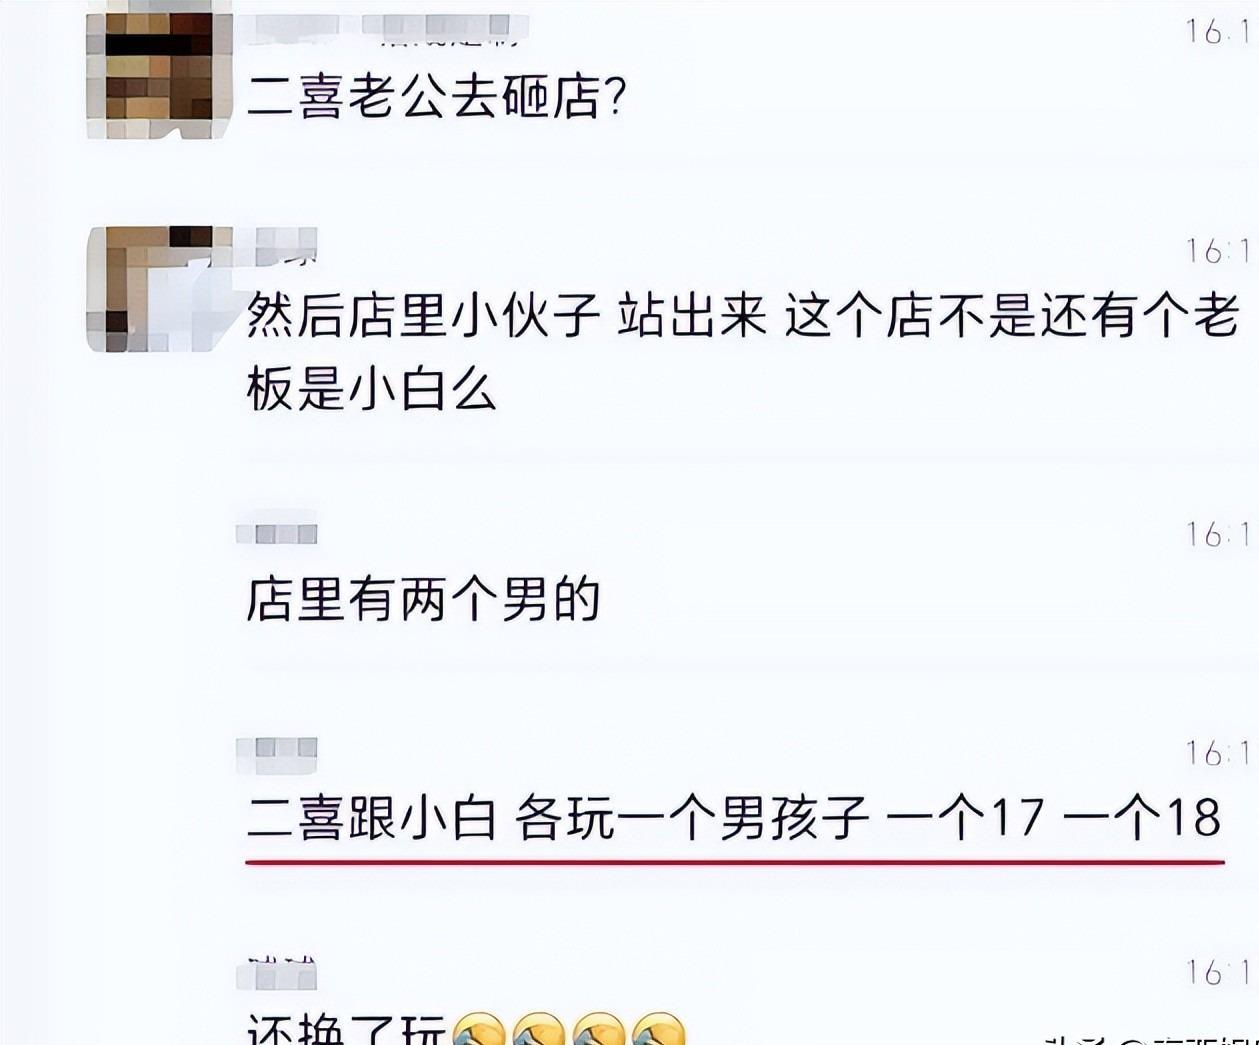Image resolution: width=1259 pixels, height=1045 pixels.
Task: Click the blurred username above '店里有两个男的'
Action: [x=277, y=534]
